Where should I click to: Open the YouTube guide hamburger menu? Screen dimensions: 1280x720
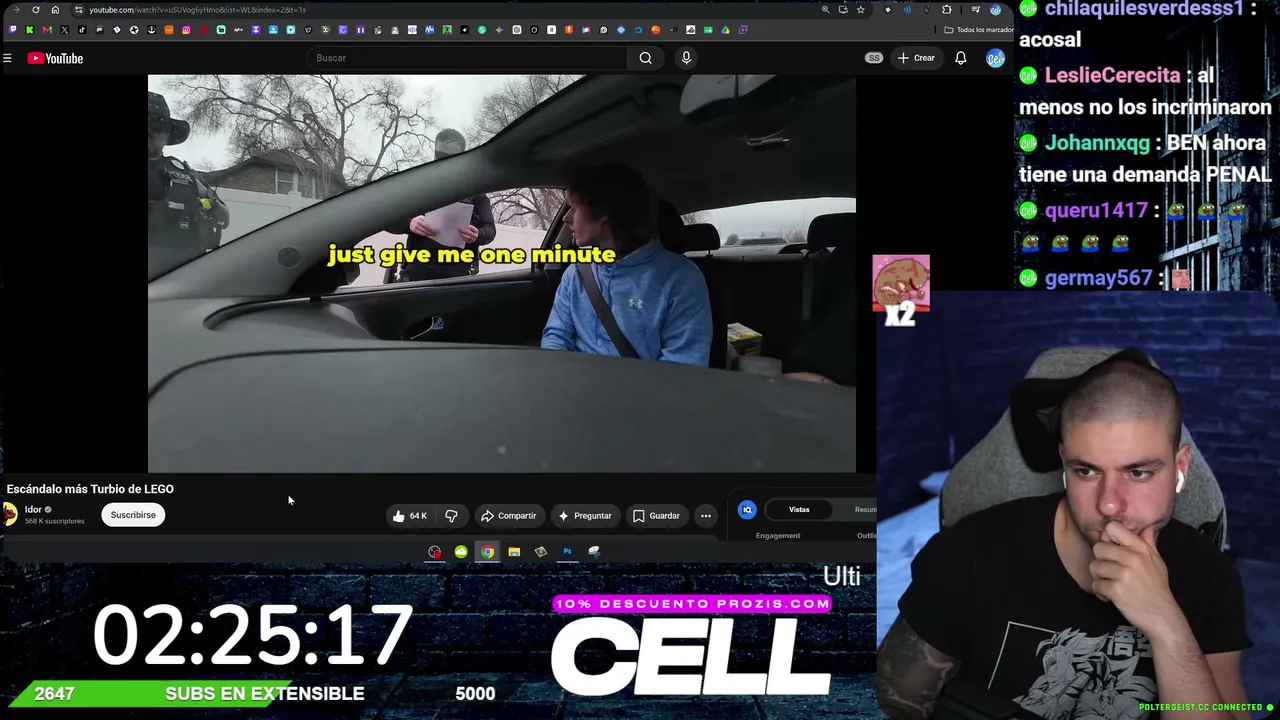pyautogui.click(x=7, y=58)
